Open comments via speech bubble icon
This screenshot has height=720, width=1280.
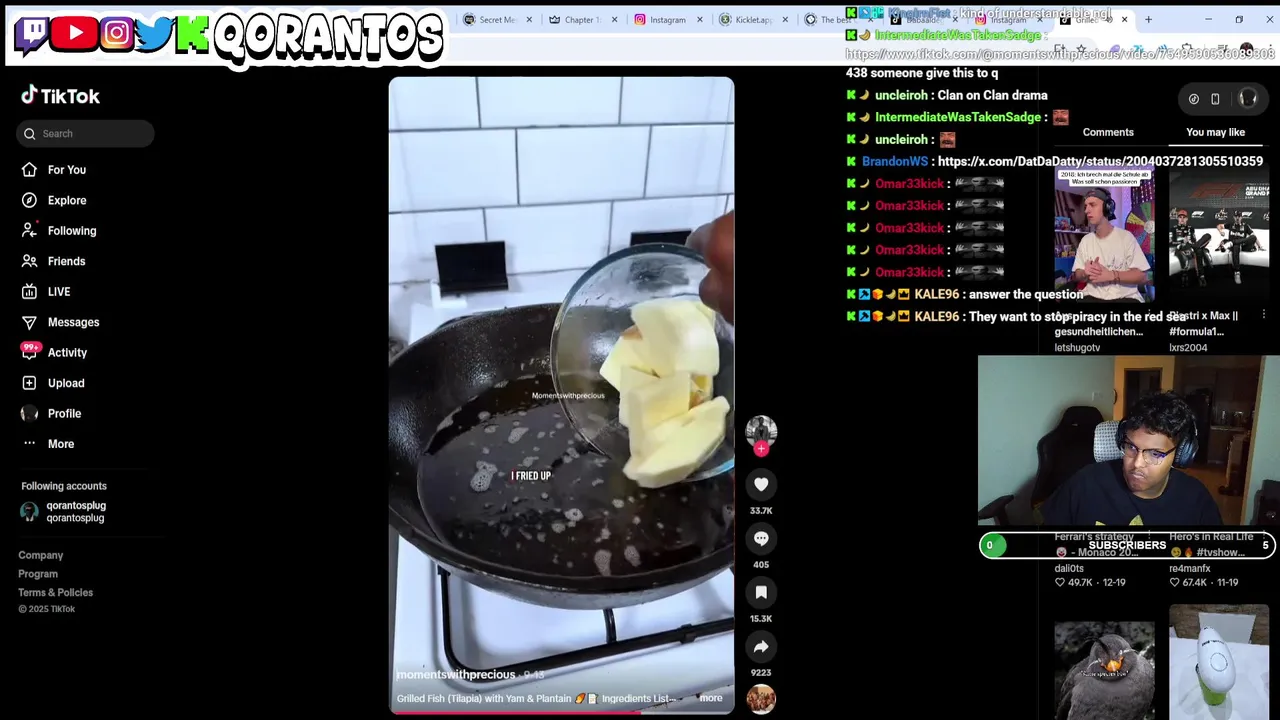click(x=761, y=538)
